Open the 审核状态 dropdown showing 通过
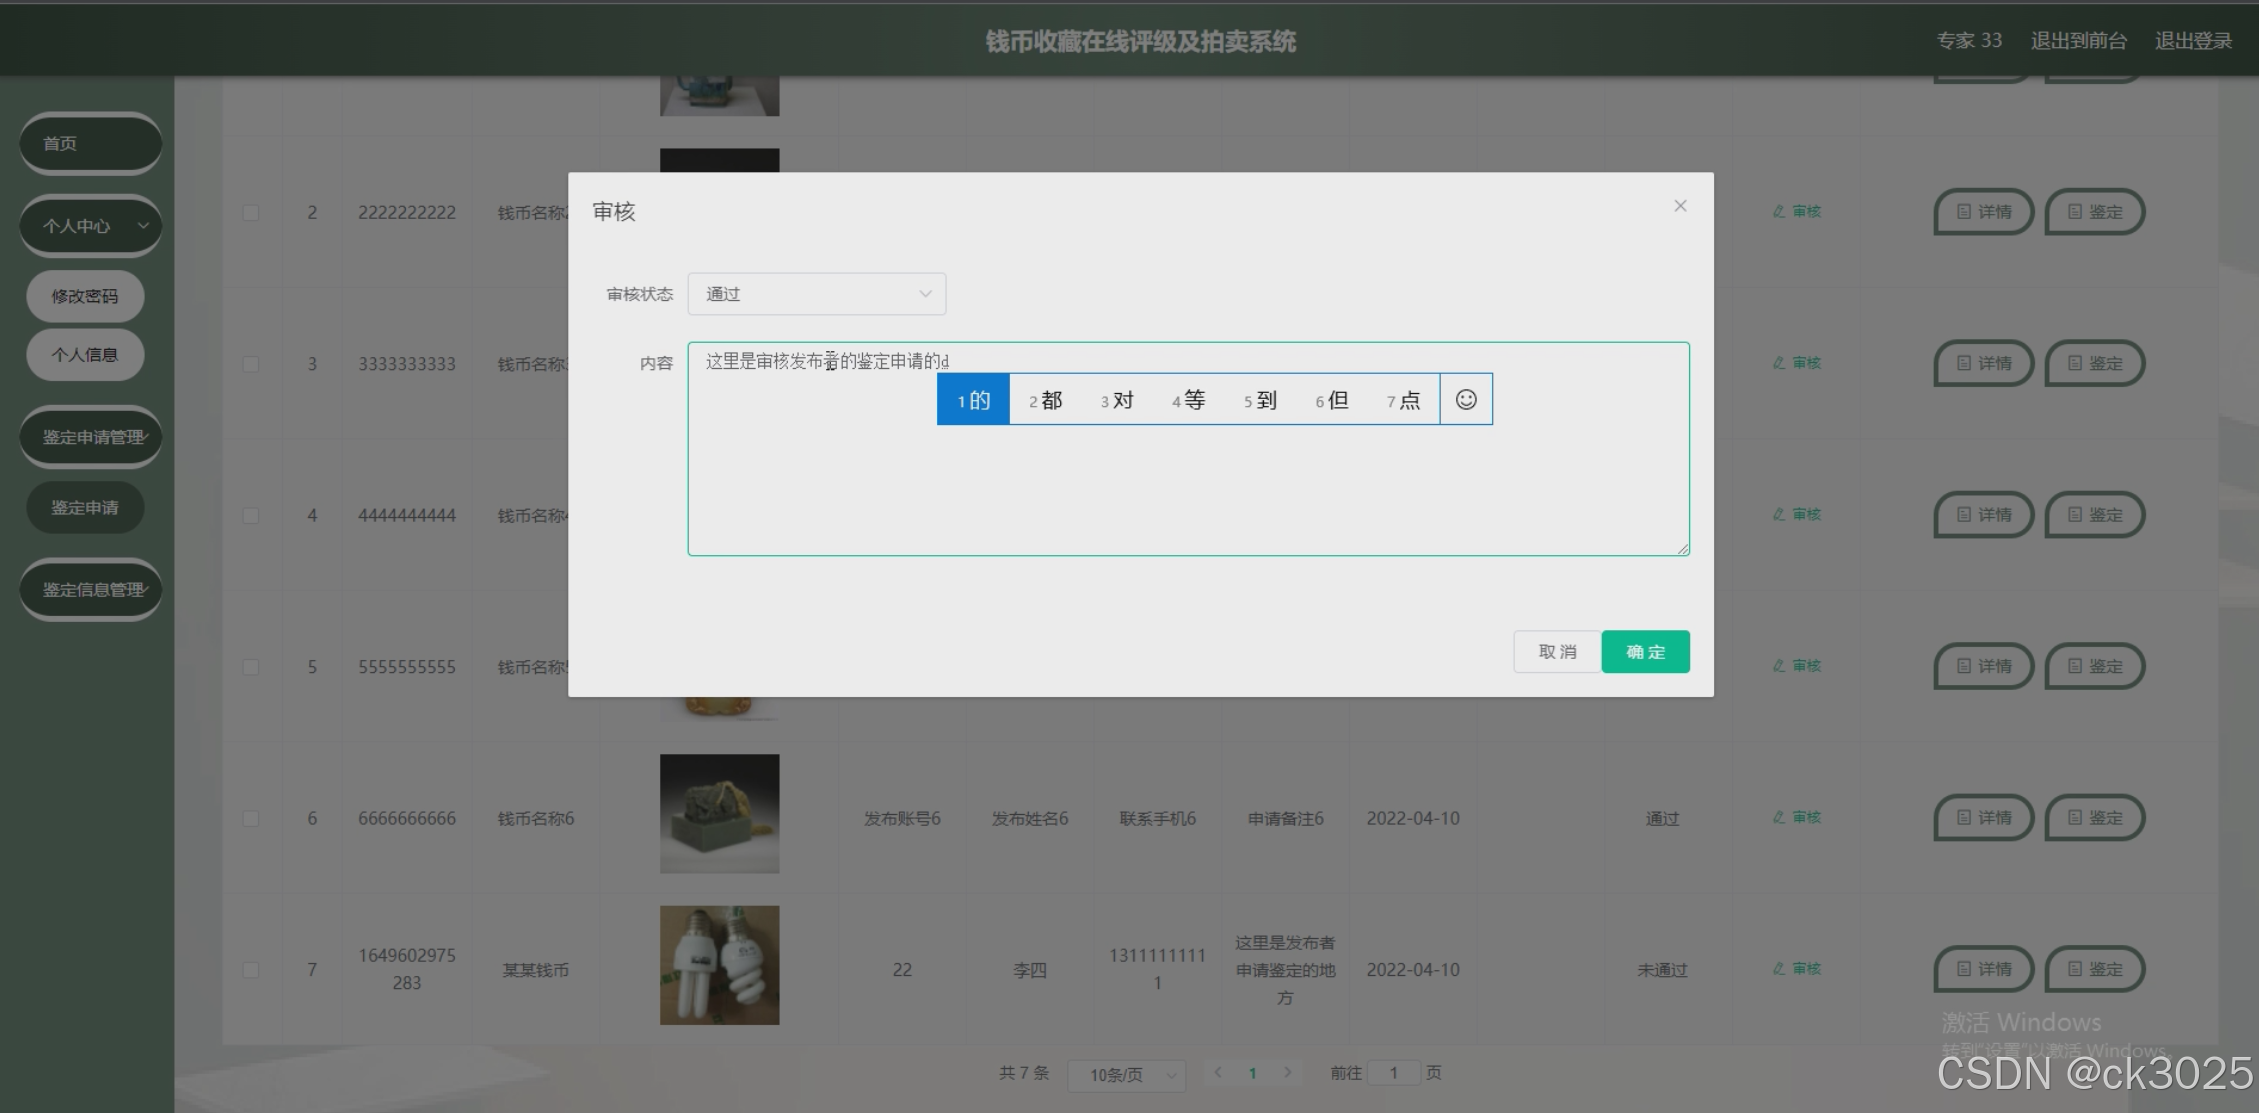The height and width of the screenshot is (1113, 2259). (816, 294)
